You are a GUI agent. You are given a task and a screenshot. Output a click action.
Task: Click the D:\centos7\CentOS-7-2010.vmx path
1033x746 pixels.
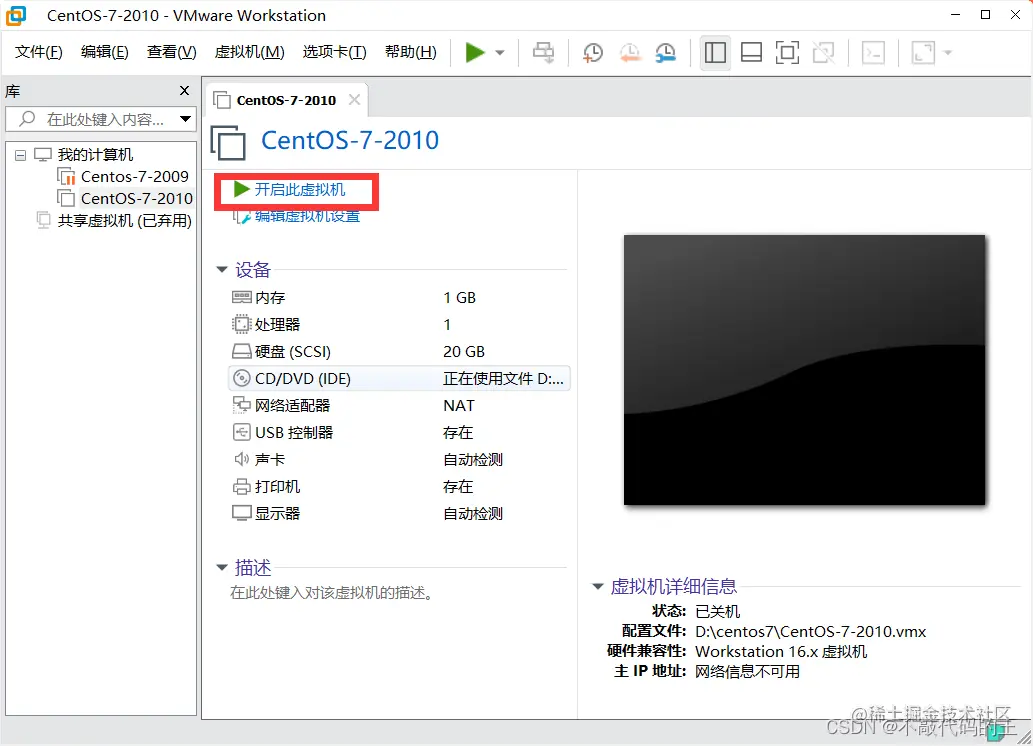pyautogui.click(x=810, y=631)
